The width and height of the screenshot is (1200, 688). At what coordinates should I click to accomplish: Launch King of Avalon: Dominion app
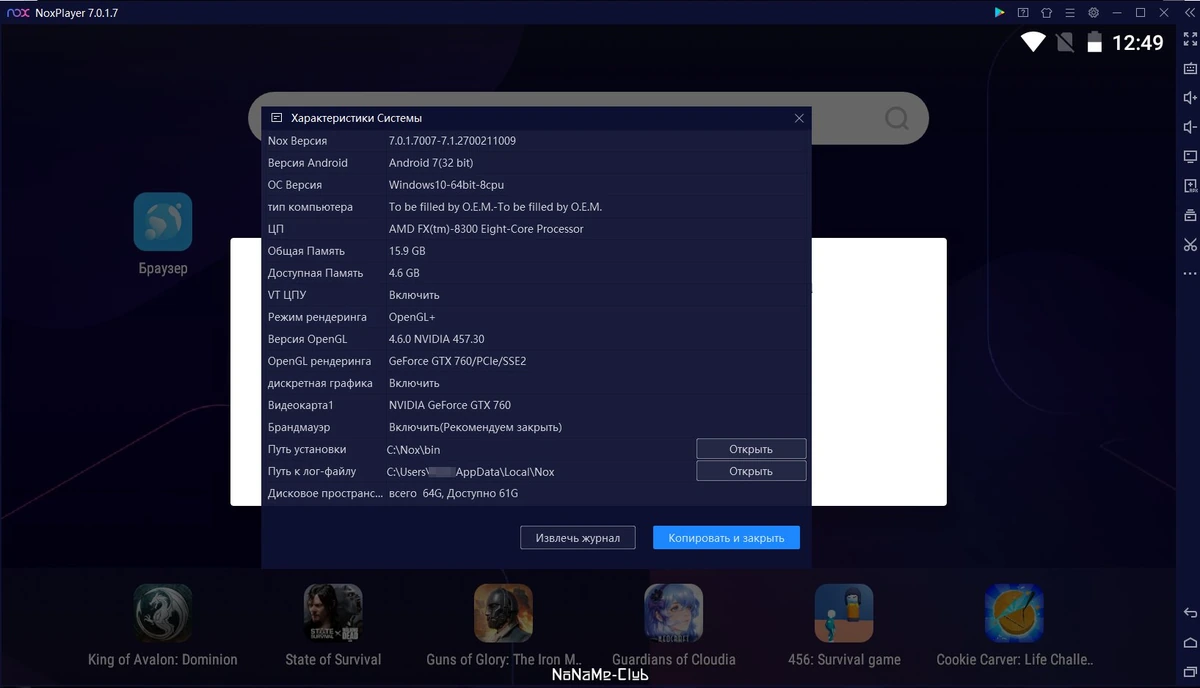pyautogui.click(x=163, y=613)
